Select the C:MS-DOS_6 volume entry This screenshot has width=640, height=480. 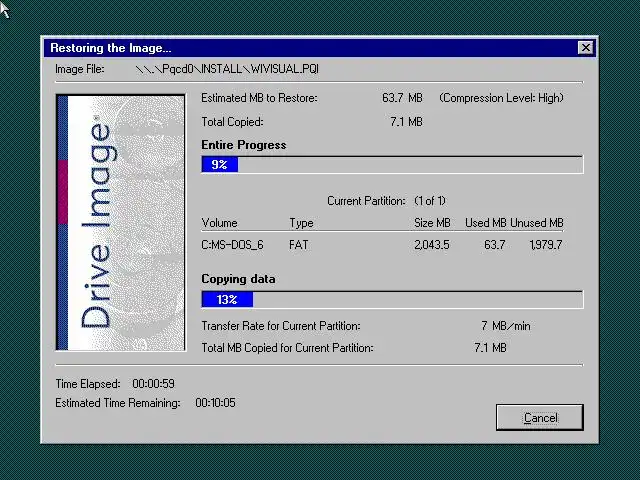pos(232,245)
